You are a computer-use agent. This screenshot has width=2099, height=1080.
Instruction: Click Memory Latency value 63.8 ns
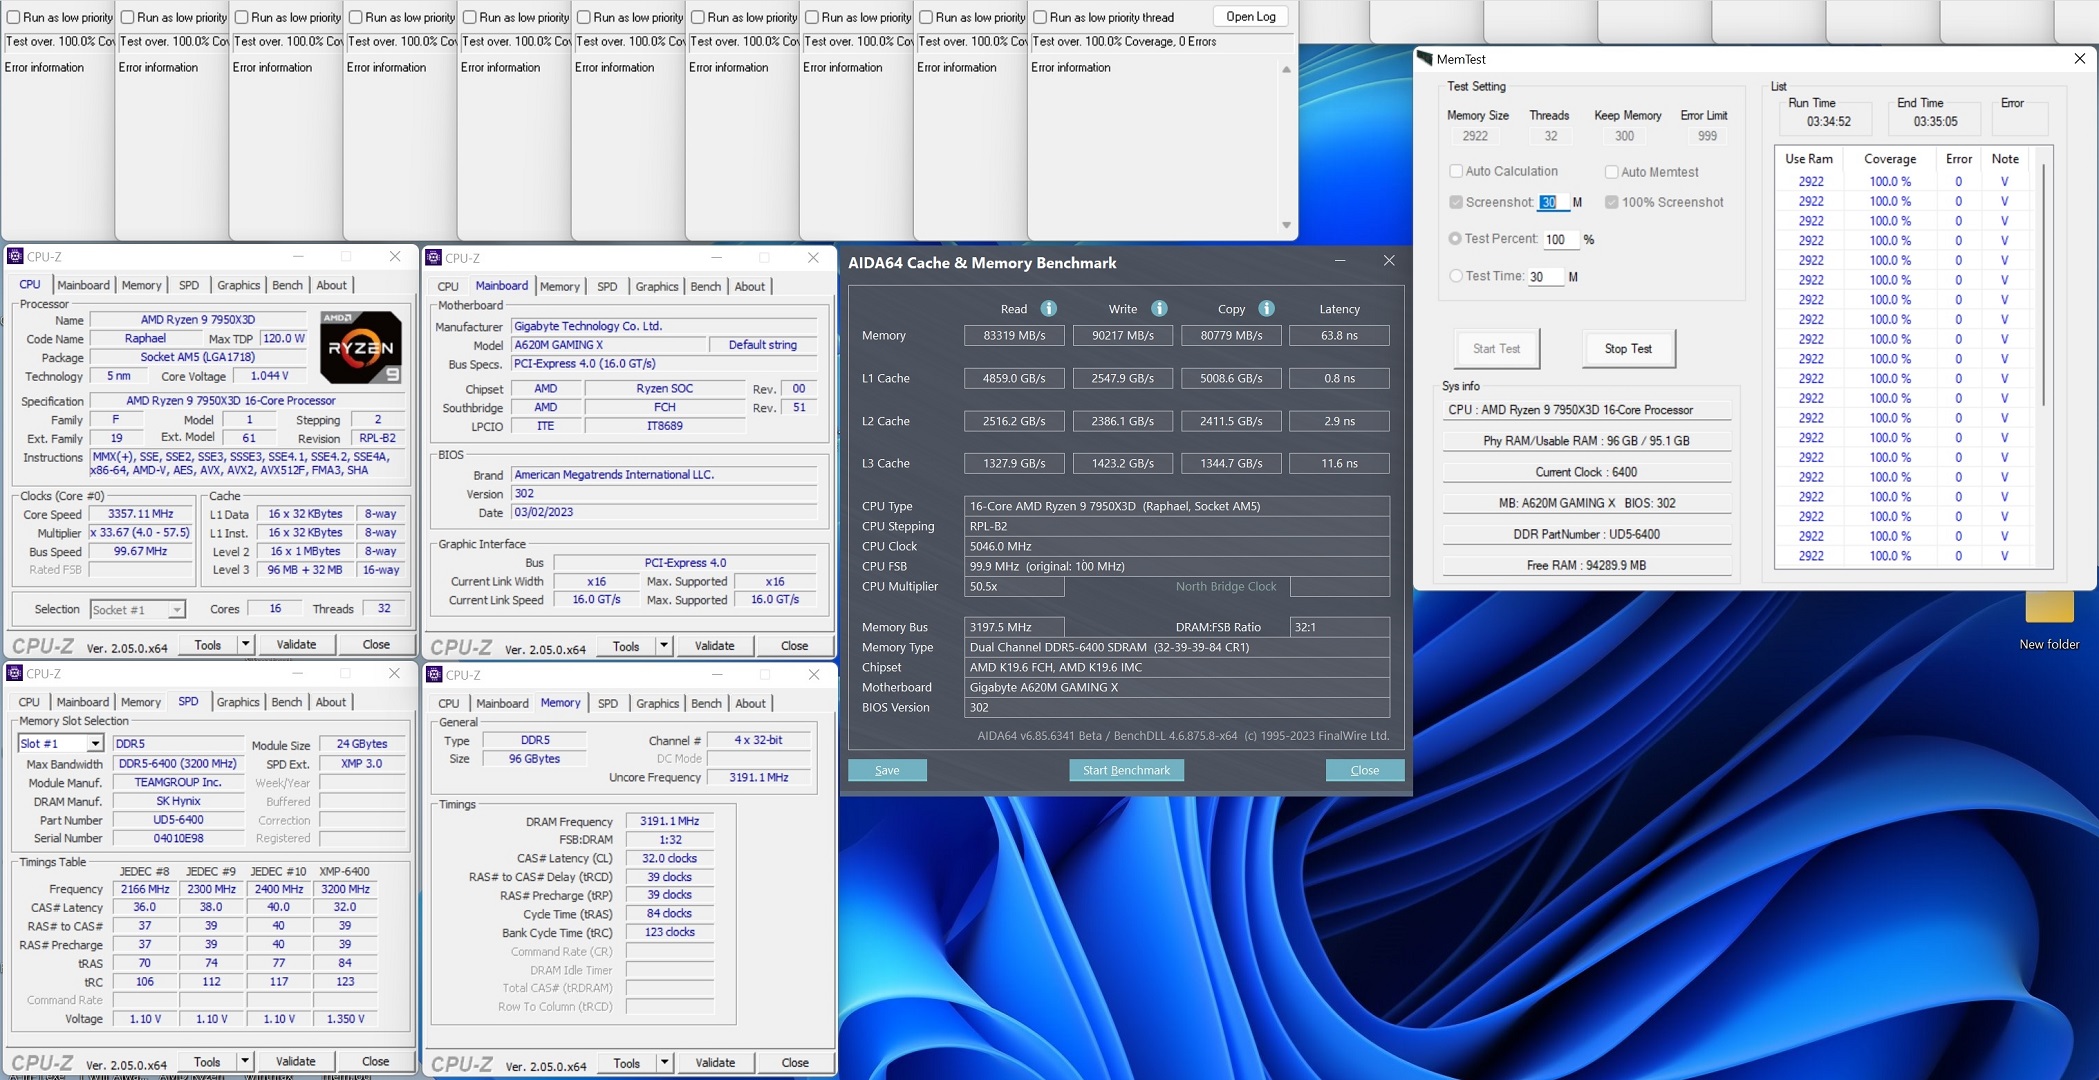point(1339,335)
